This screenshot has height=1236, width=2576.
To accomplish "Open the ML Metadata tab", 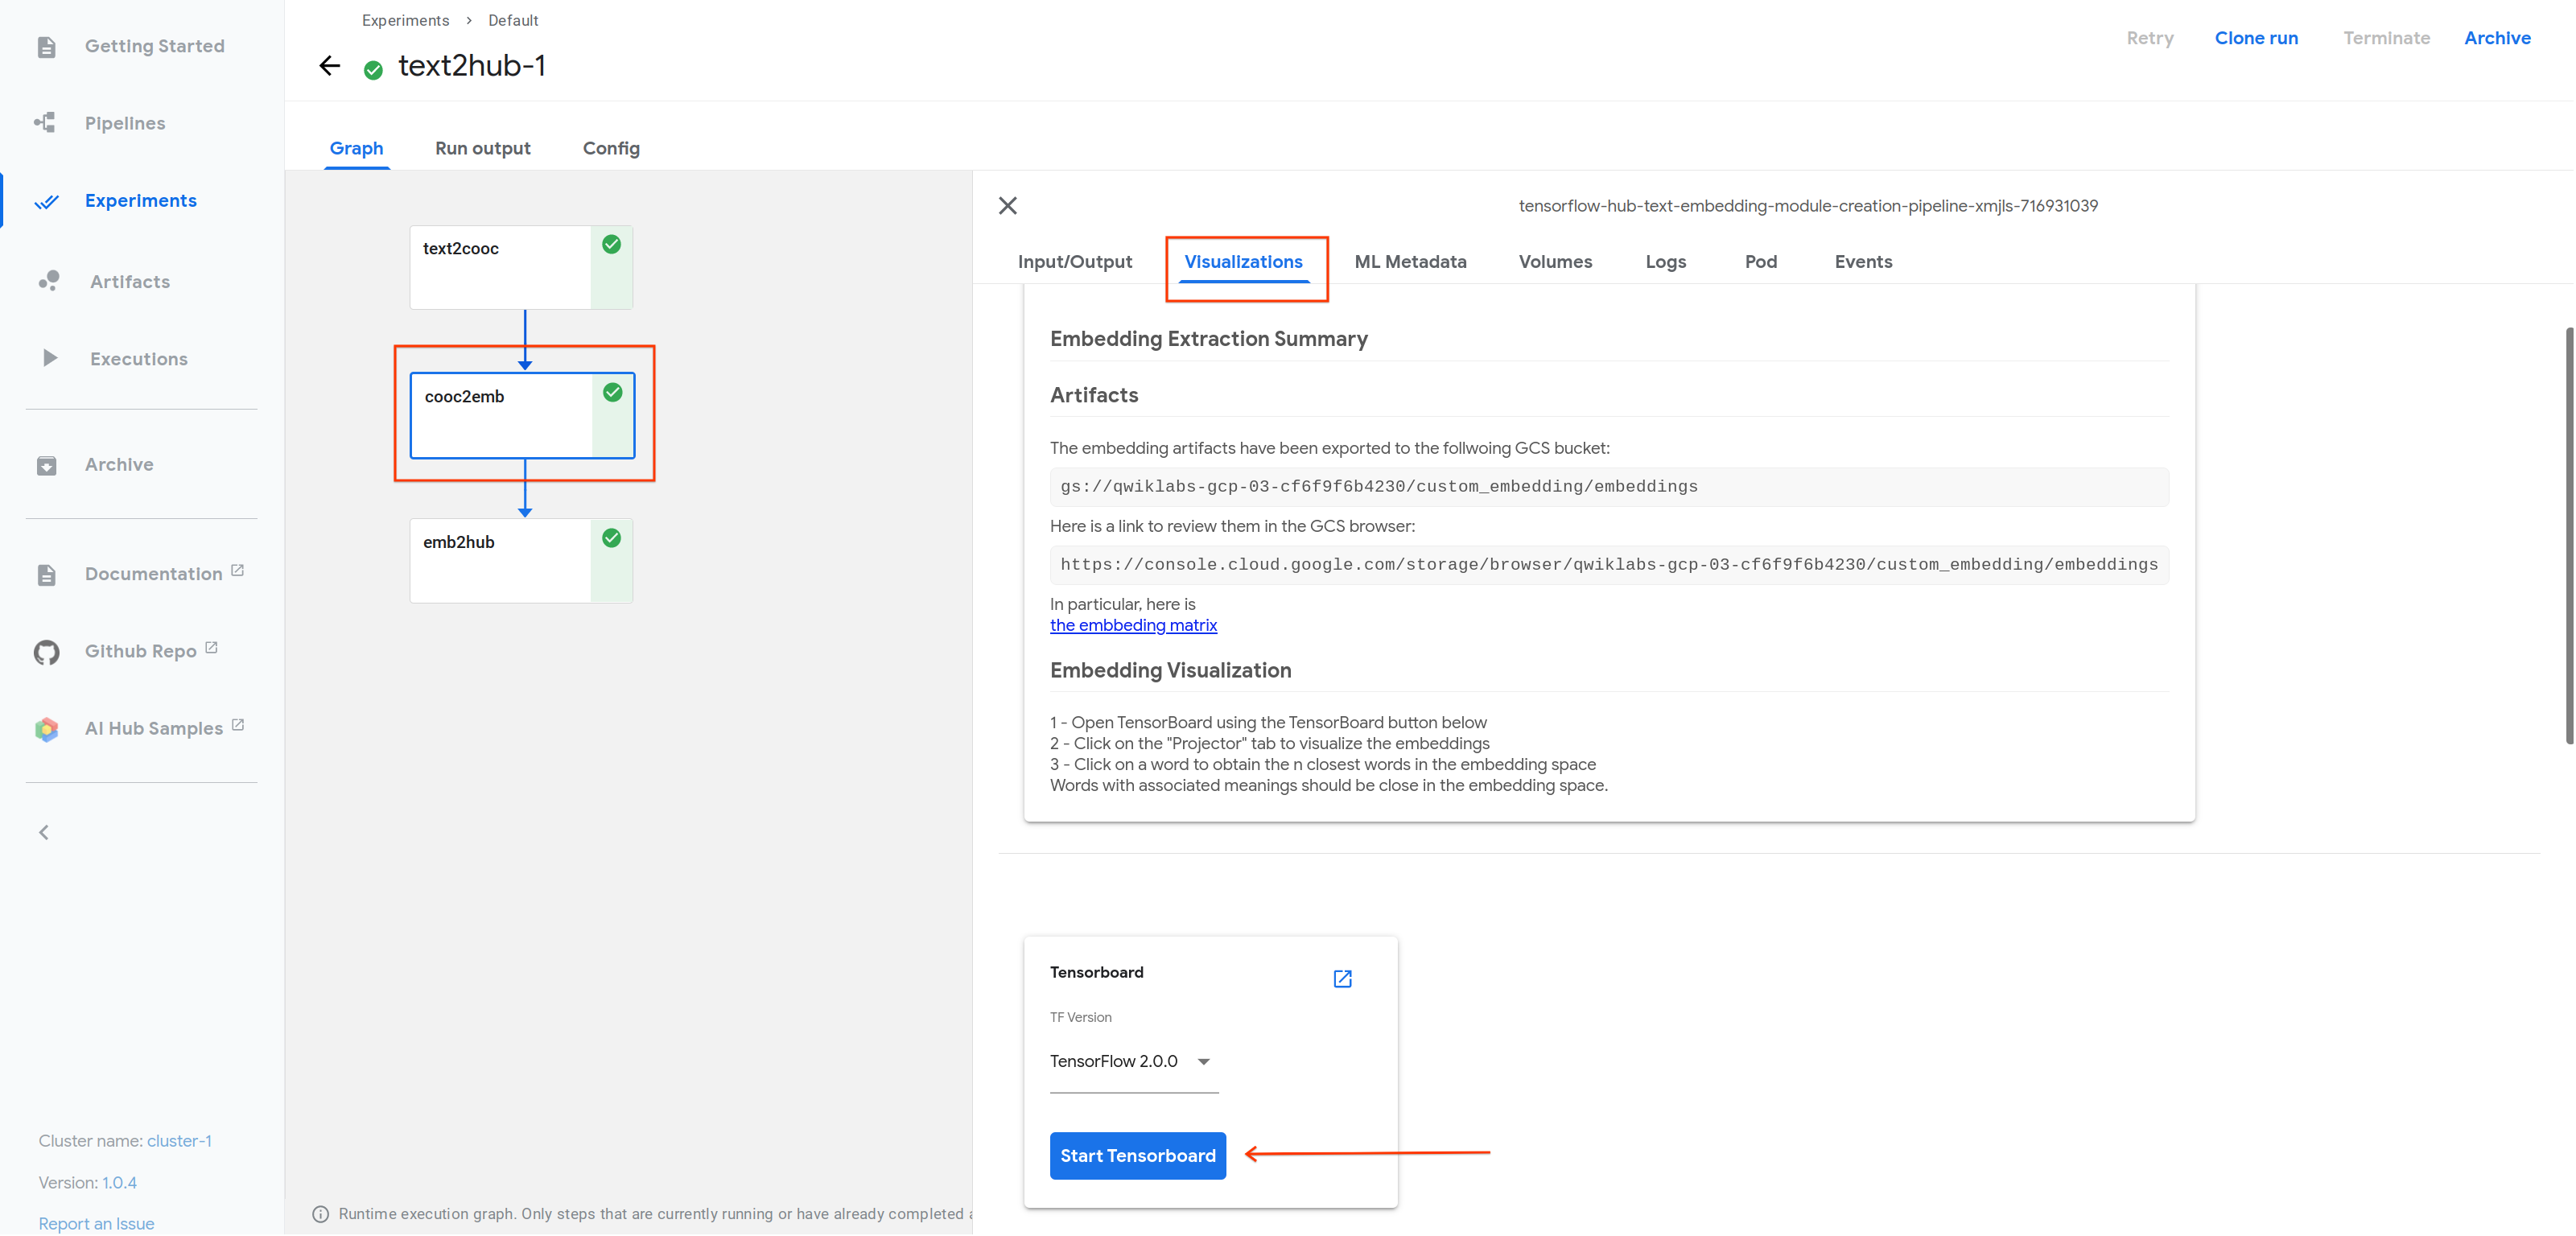I will pyautogui.click(x=1409, y=261).
